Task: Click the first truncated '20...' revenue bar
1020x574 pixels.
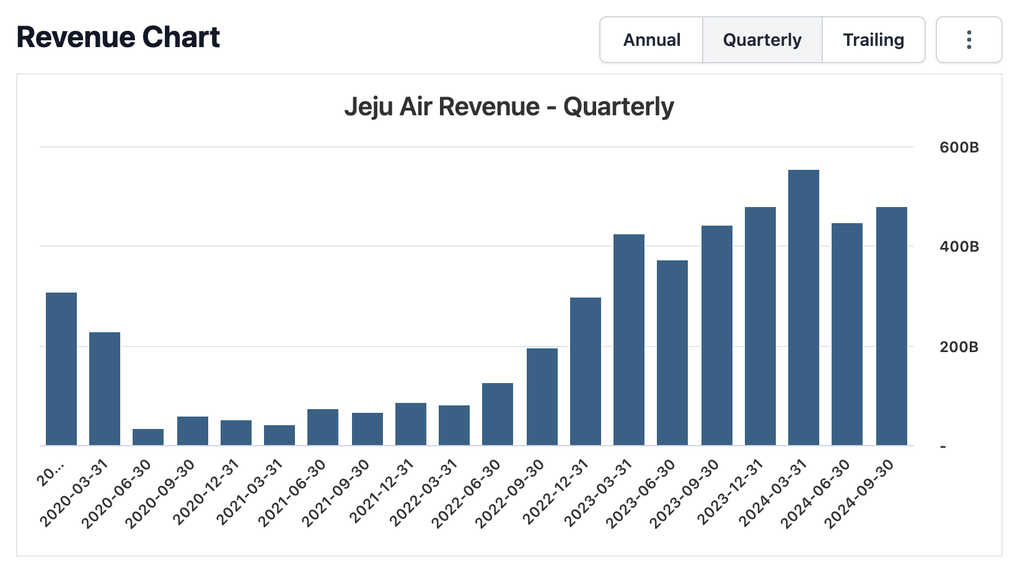Action: (x=61, y=369)
